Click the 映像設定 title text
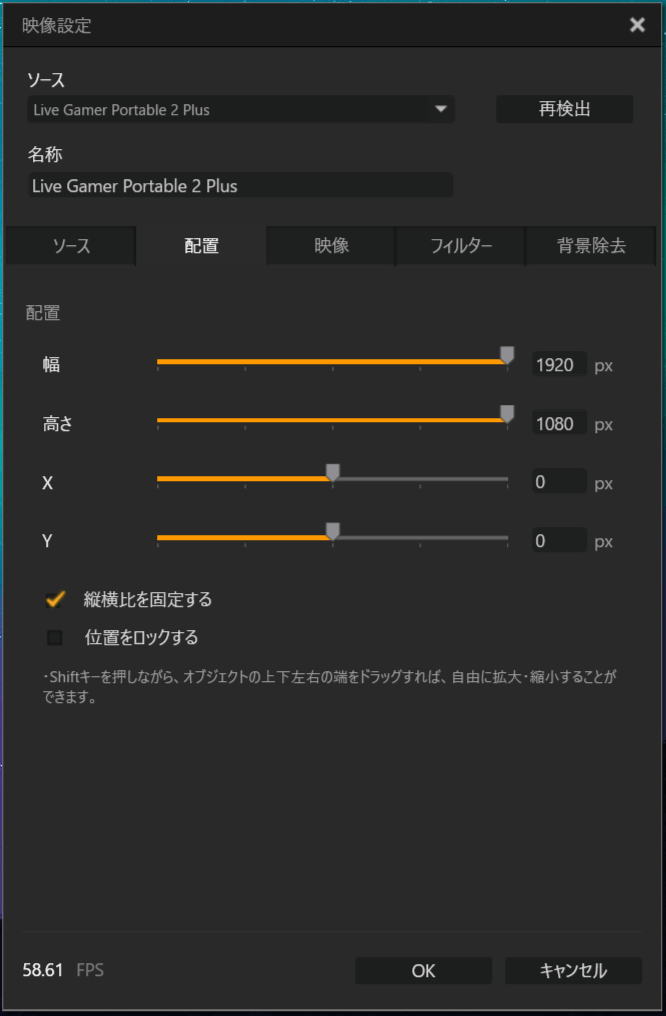The image size is (666, 1016). [x=57, y=26]
